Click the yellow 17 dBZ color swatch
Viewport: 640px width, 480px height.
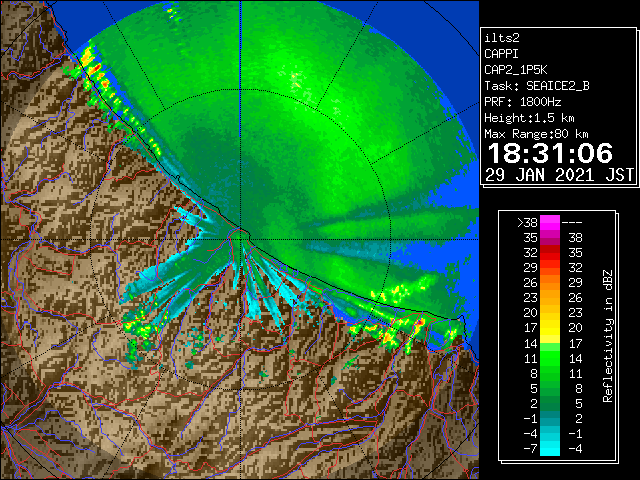550,328
